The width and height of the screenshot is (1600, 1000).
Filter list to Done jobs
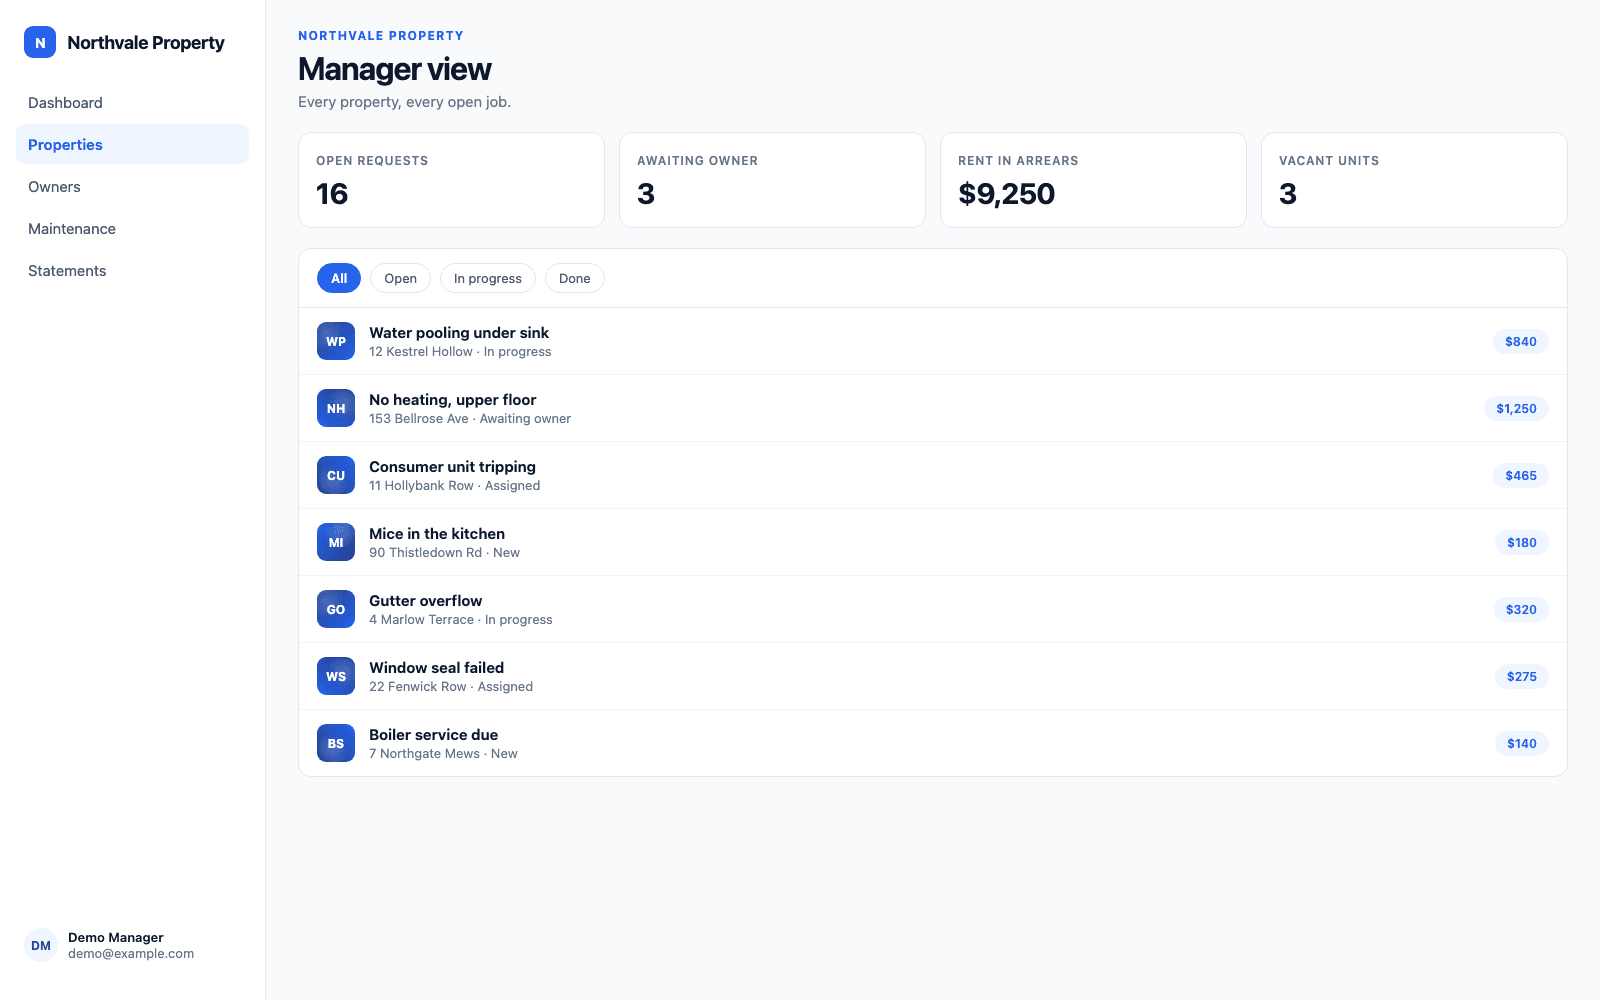(x=575, y=278)
